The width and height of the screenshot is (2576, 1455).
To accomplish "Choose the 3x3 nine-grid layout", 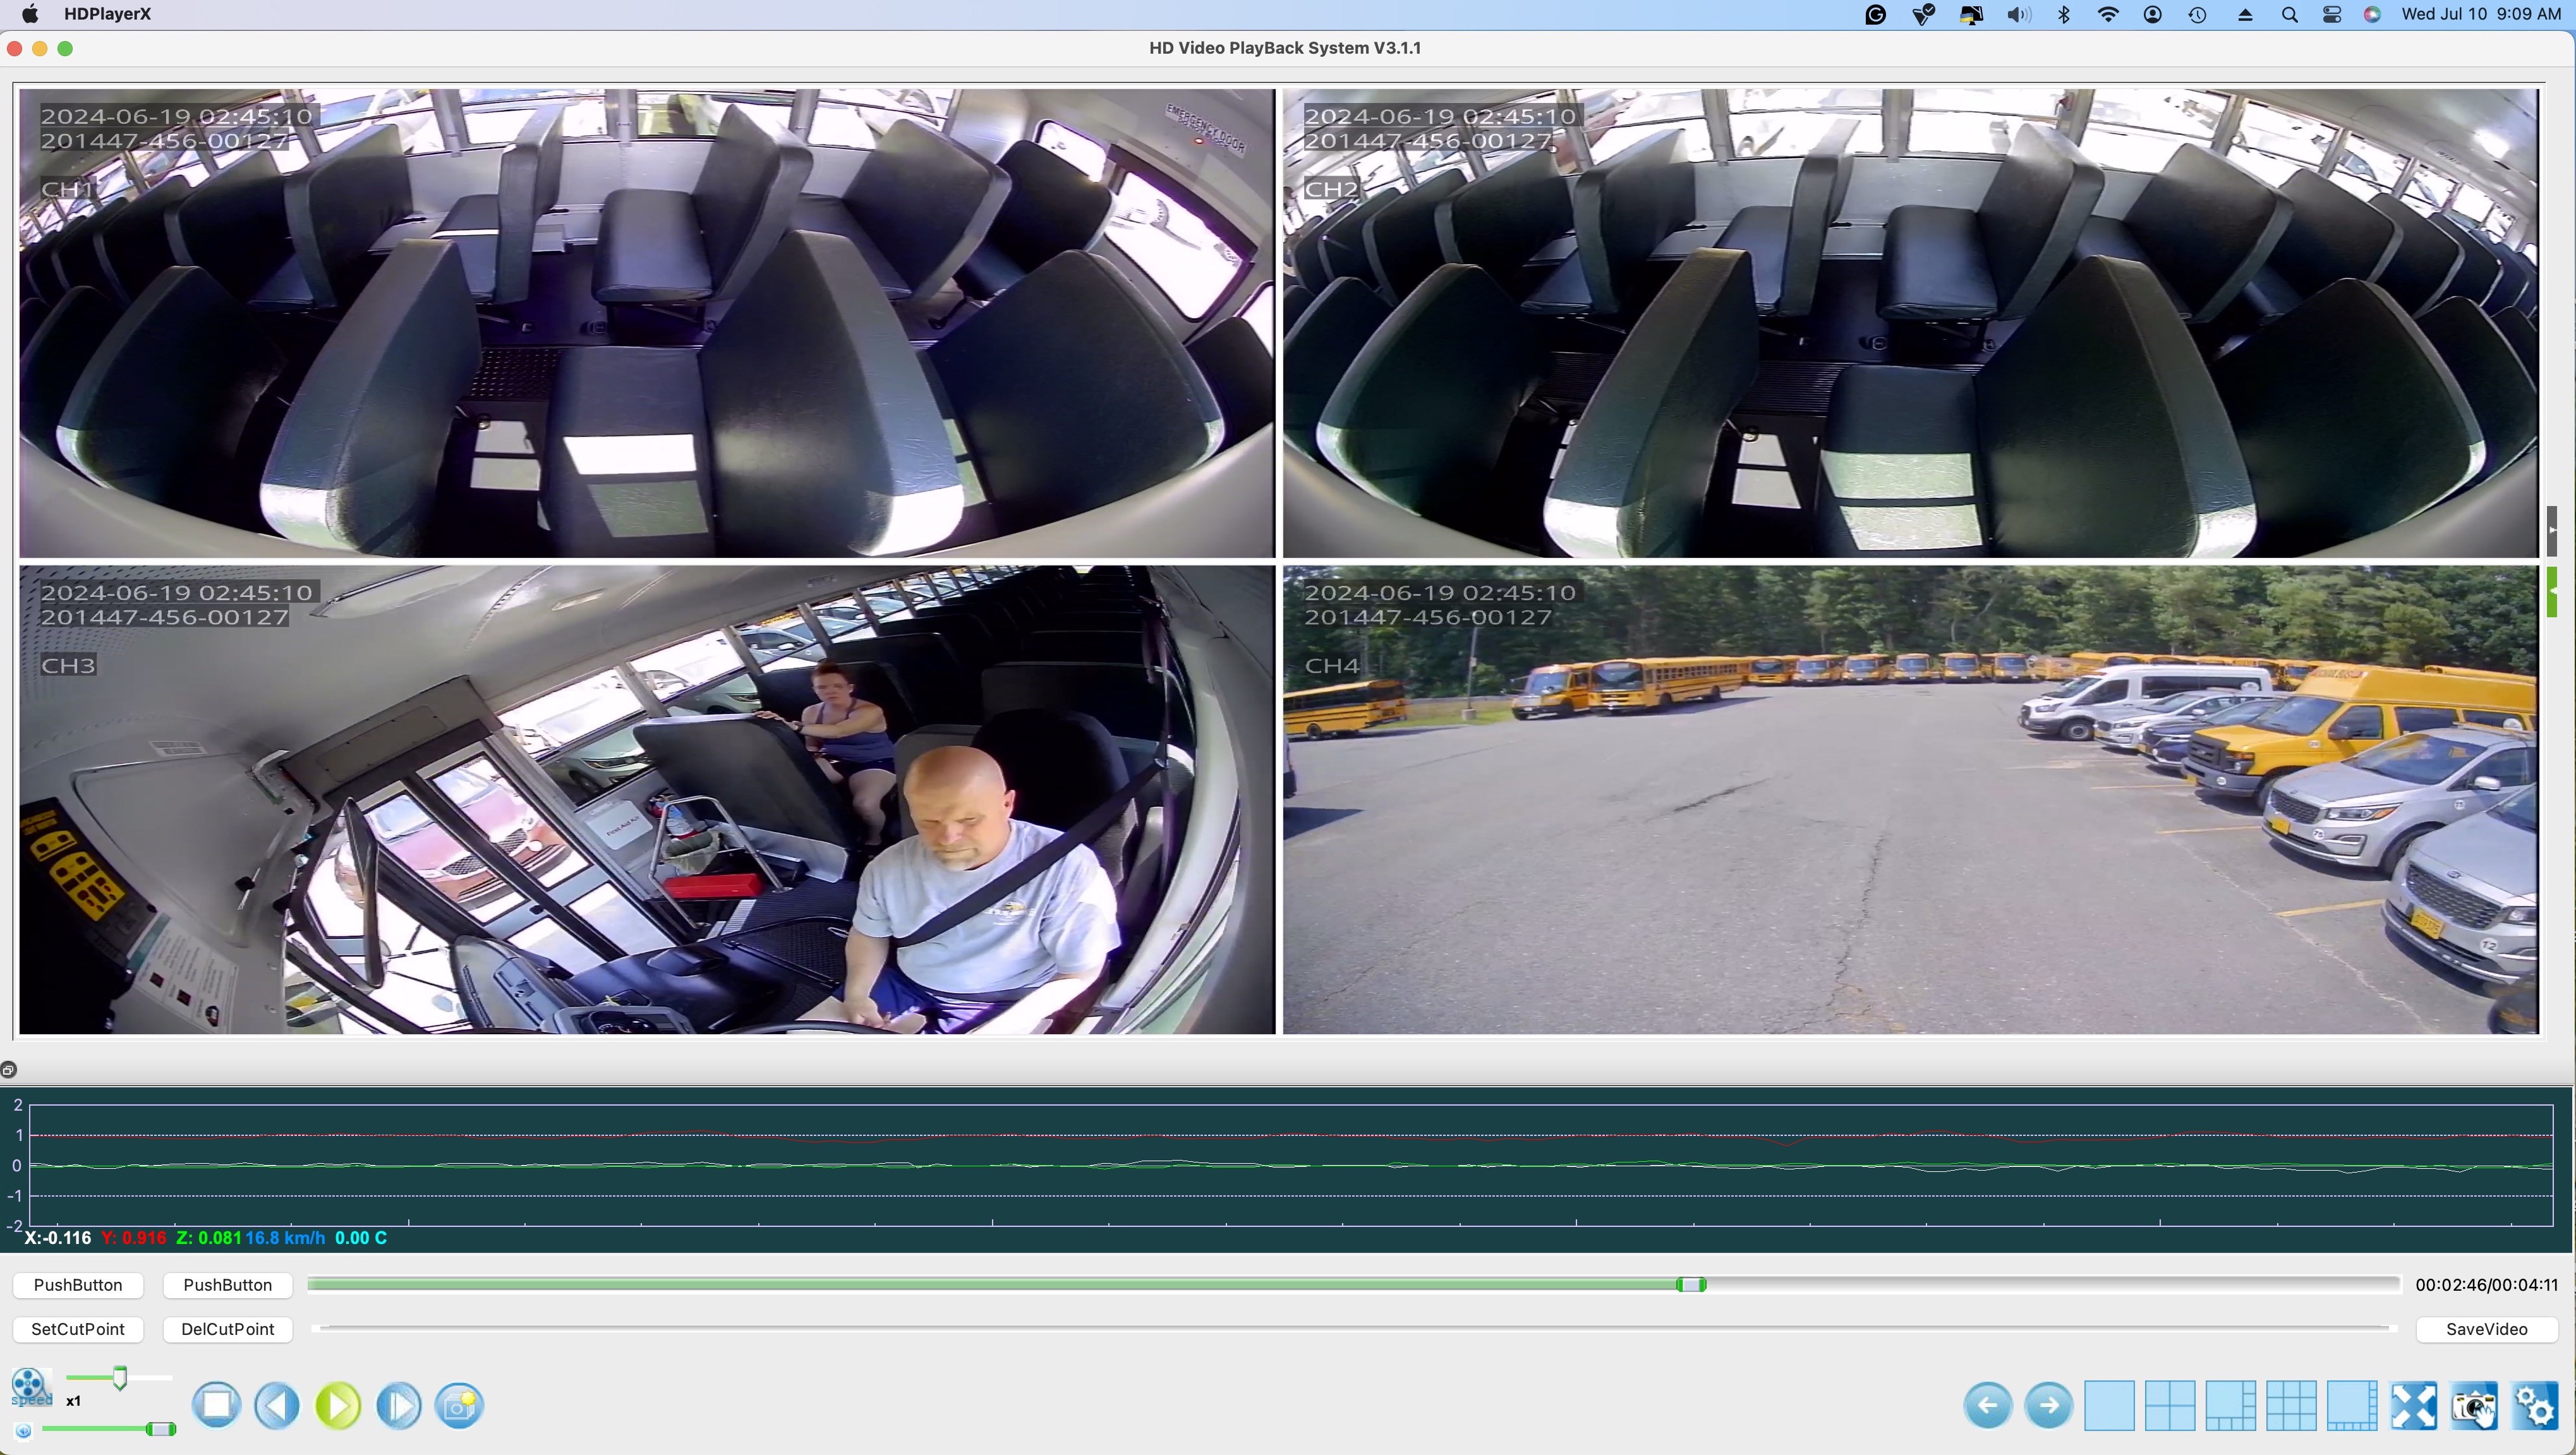I will pyautogui.click(x=2291, y=1405).
